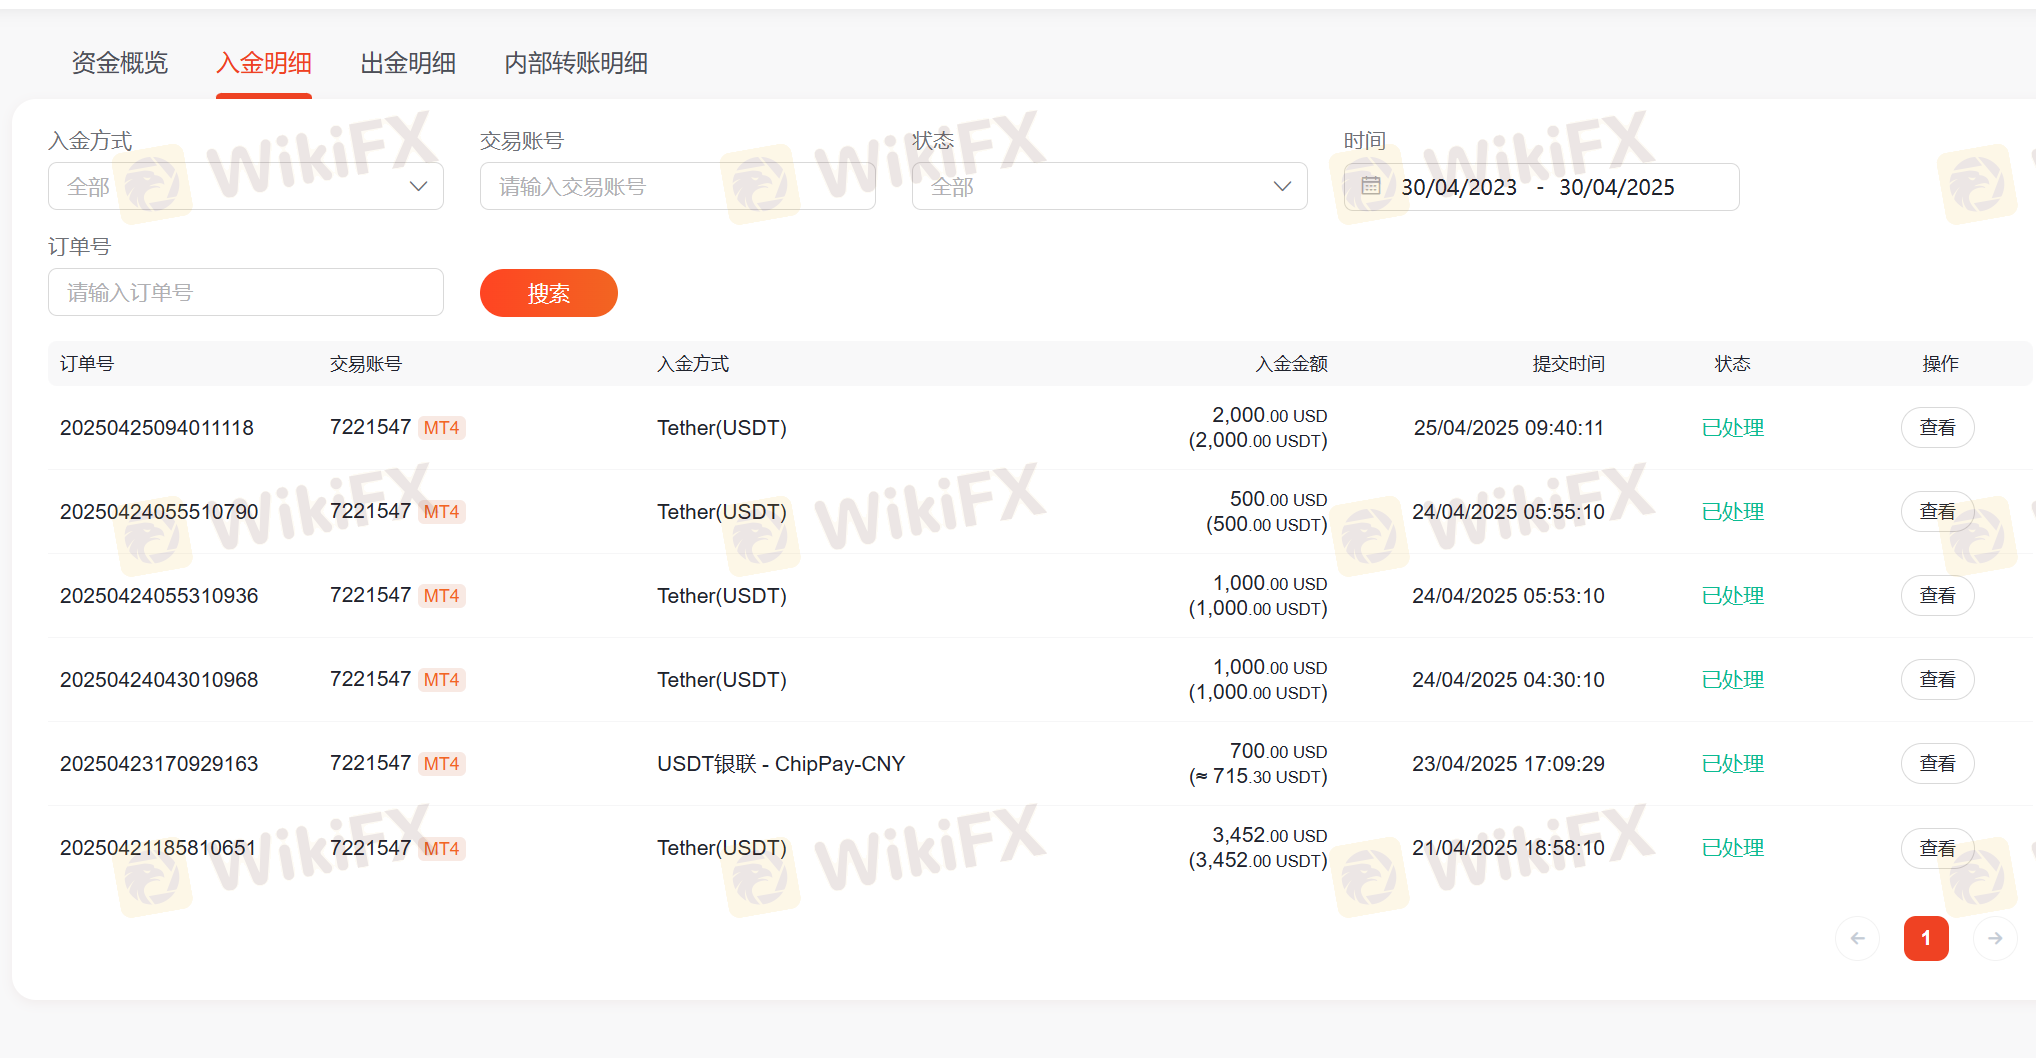This screenshot has height=1058, width=2036.
Task: Click 已处理 status for 23/04/2025 17:09:29 row
Action: [1733, 764]
